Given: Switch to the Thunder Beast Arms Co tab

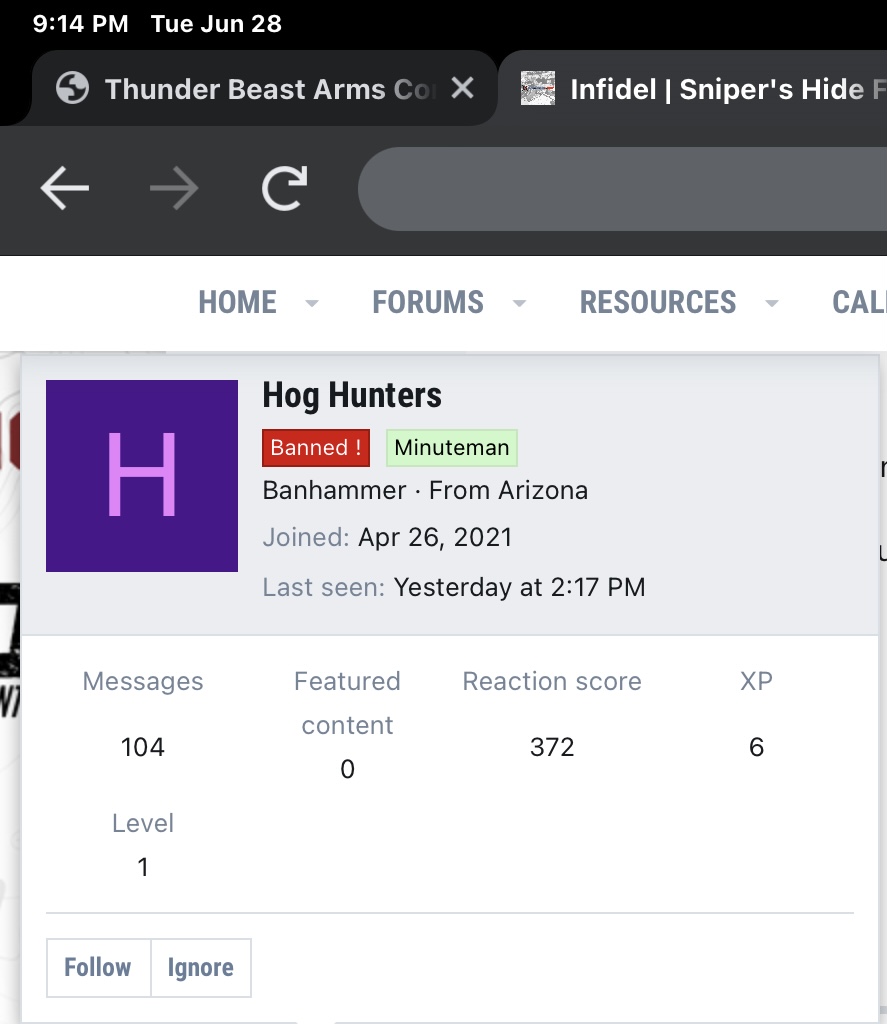Looking at the screenshot, I should pyautogui.click(x=265, y=88).
